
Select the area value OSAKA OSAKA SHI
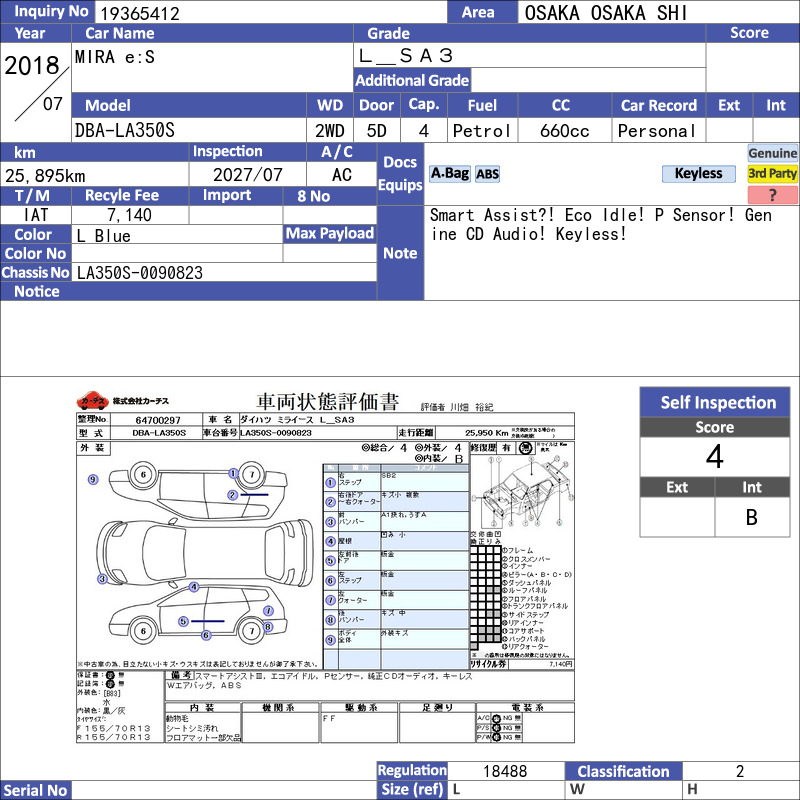click(606, 13)
